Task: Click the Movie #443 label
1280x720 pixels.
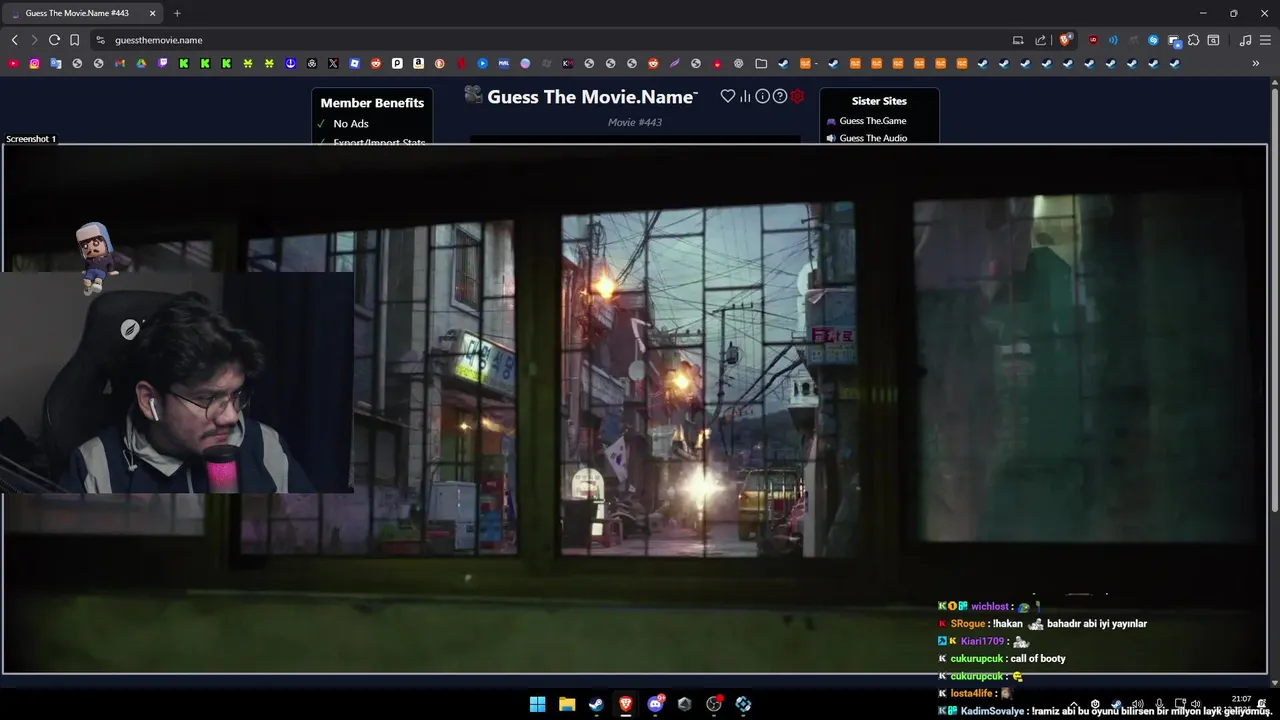Action: tap(635, 122)
